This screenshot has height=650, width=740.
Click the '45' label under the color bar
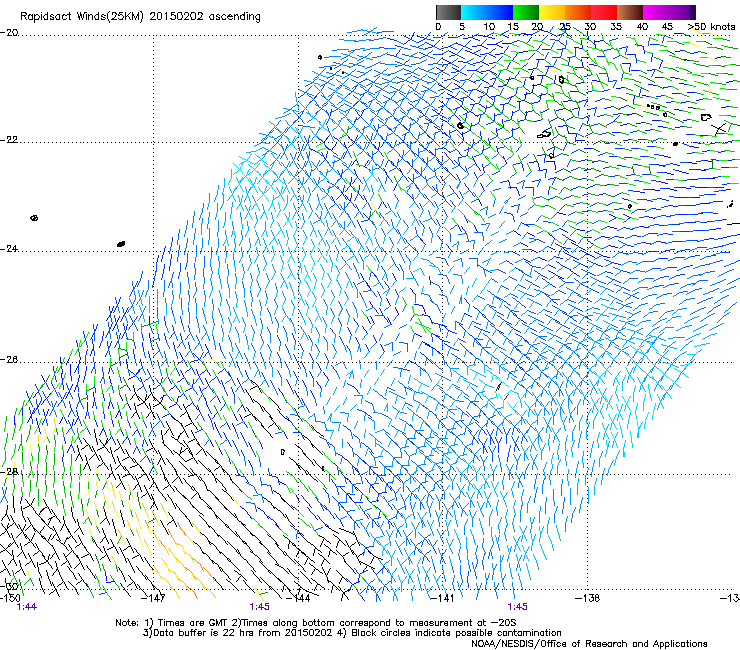(667, 27)
